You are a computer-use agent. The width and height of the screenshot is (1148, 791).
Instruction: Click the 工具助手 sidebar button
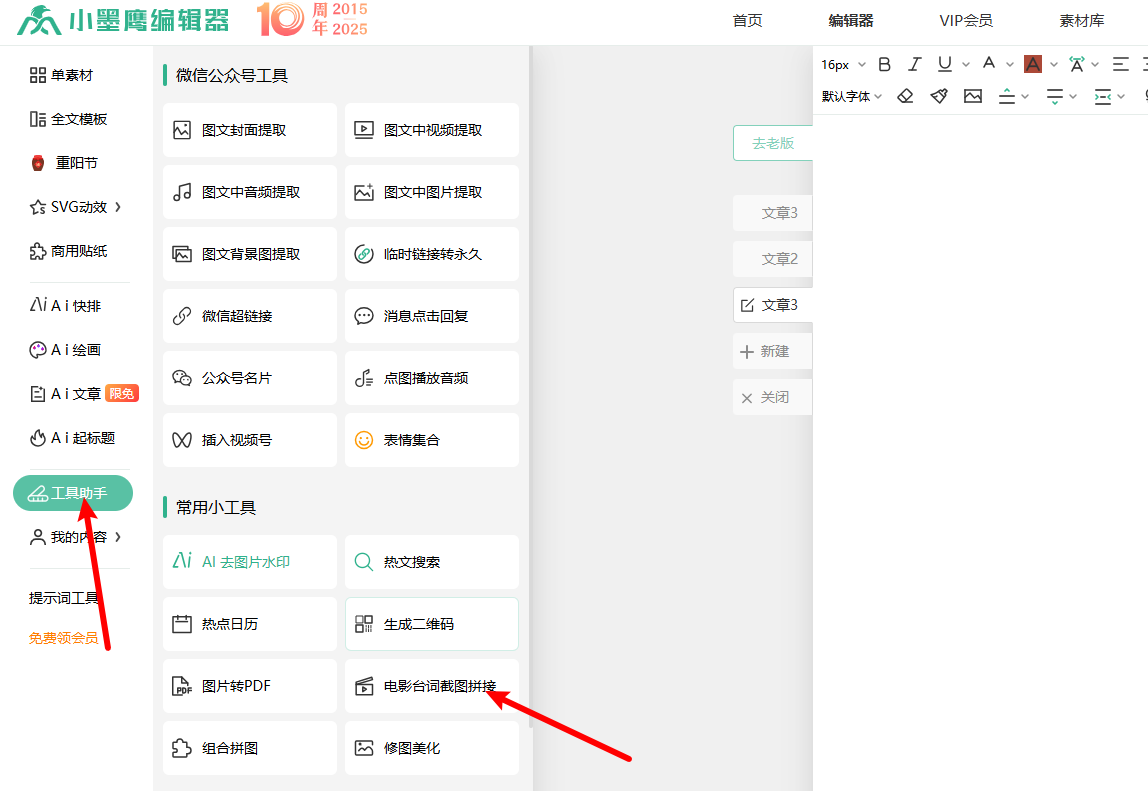[72, 493]
